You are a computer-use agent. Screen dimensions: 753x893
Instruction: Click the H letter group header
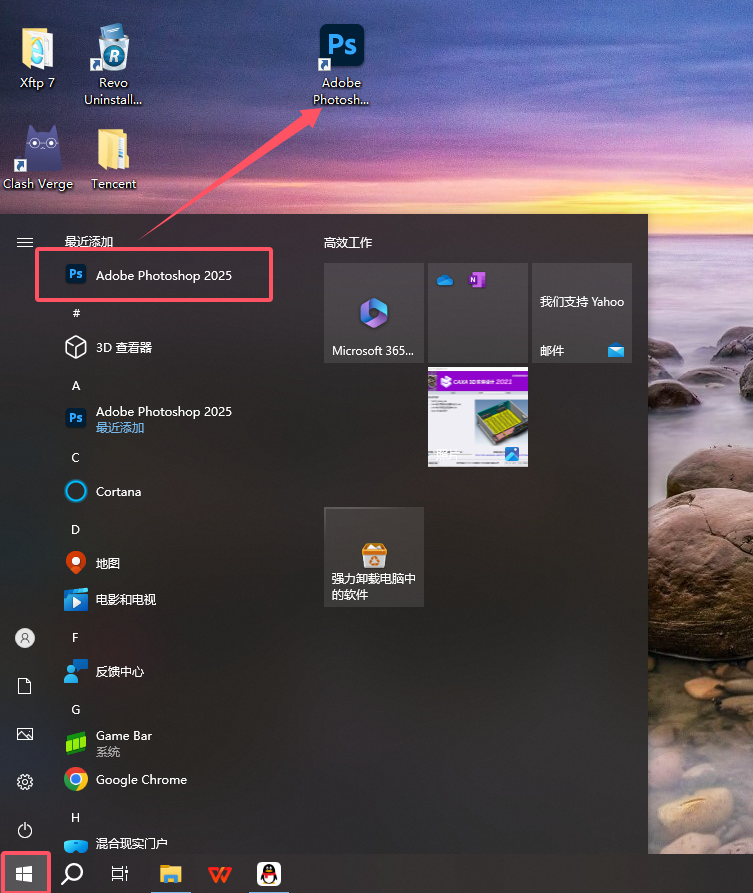75,818
